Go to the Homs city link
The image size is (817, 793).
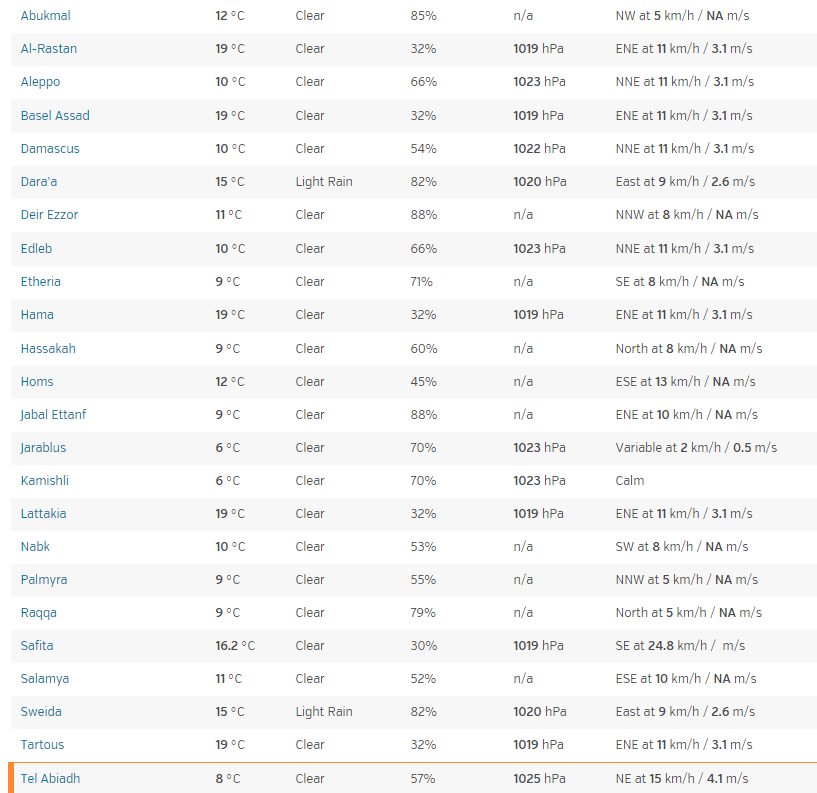[36, 381]
